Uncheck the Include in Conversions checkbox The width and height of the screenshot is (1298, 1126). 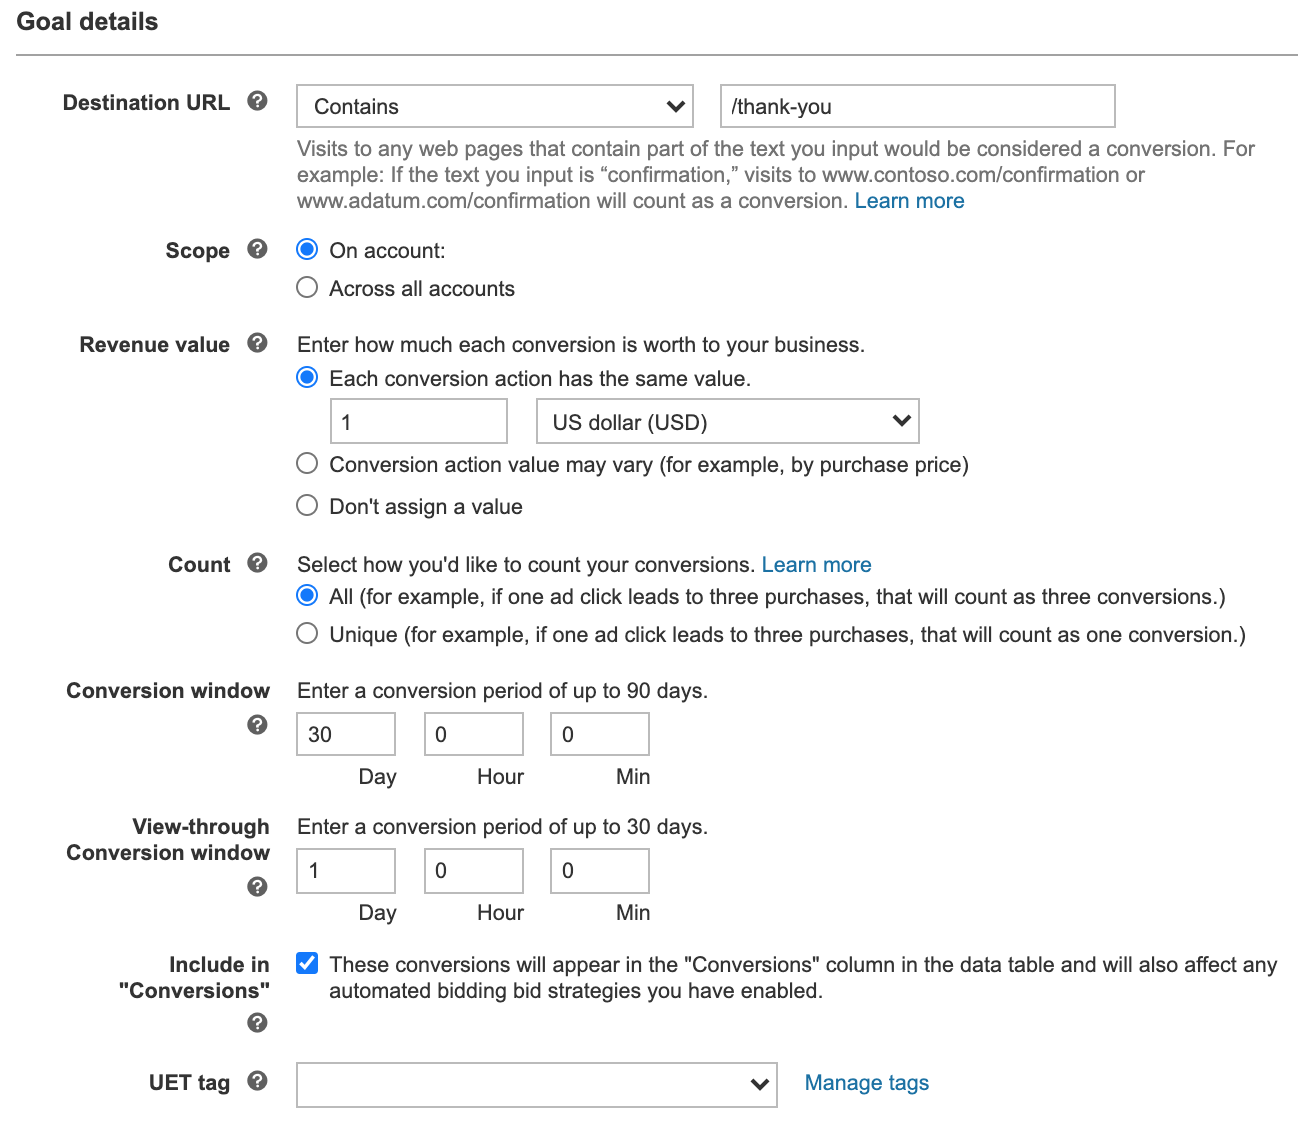pyautogui.click(x=307, y=963)
